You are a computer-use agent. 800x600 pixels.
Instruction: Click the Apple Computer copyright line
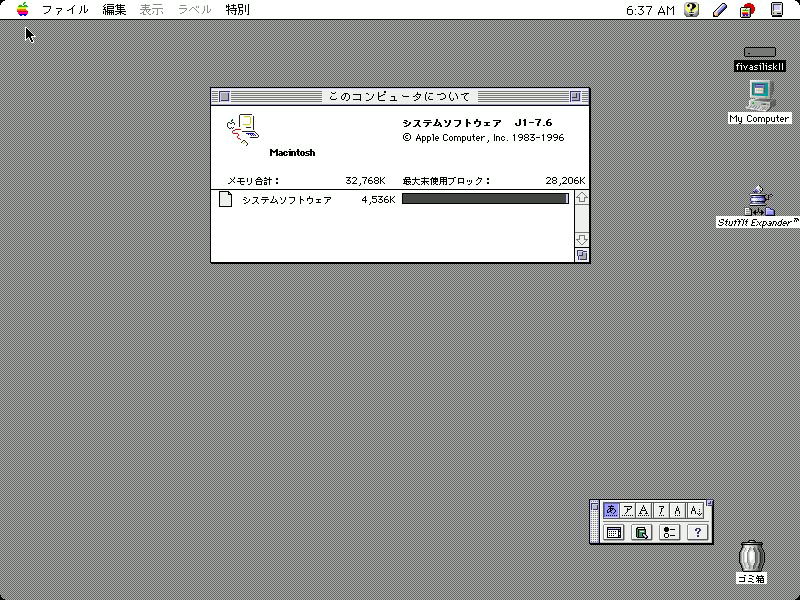coord(483,138)
